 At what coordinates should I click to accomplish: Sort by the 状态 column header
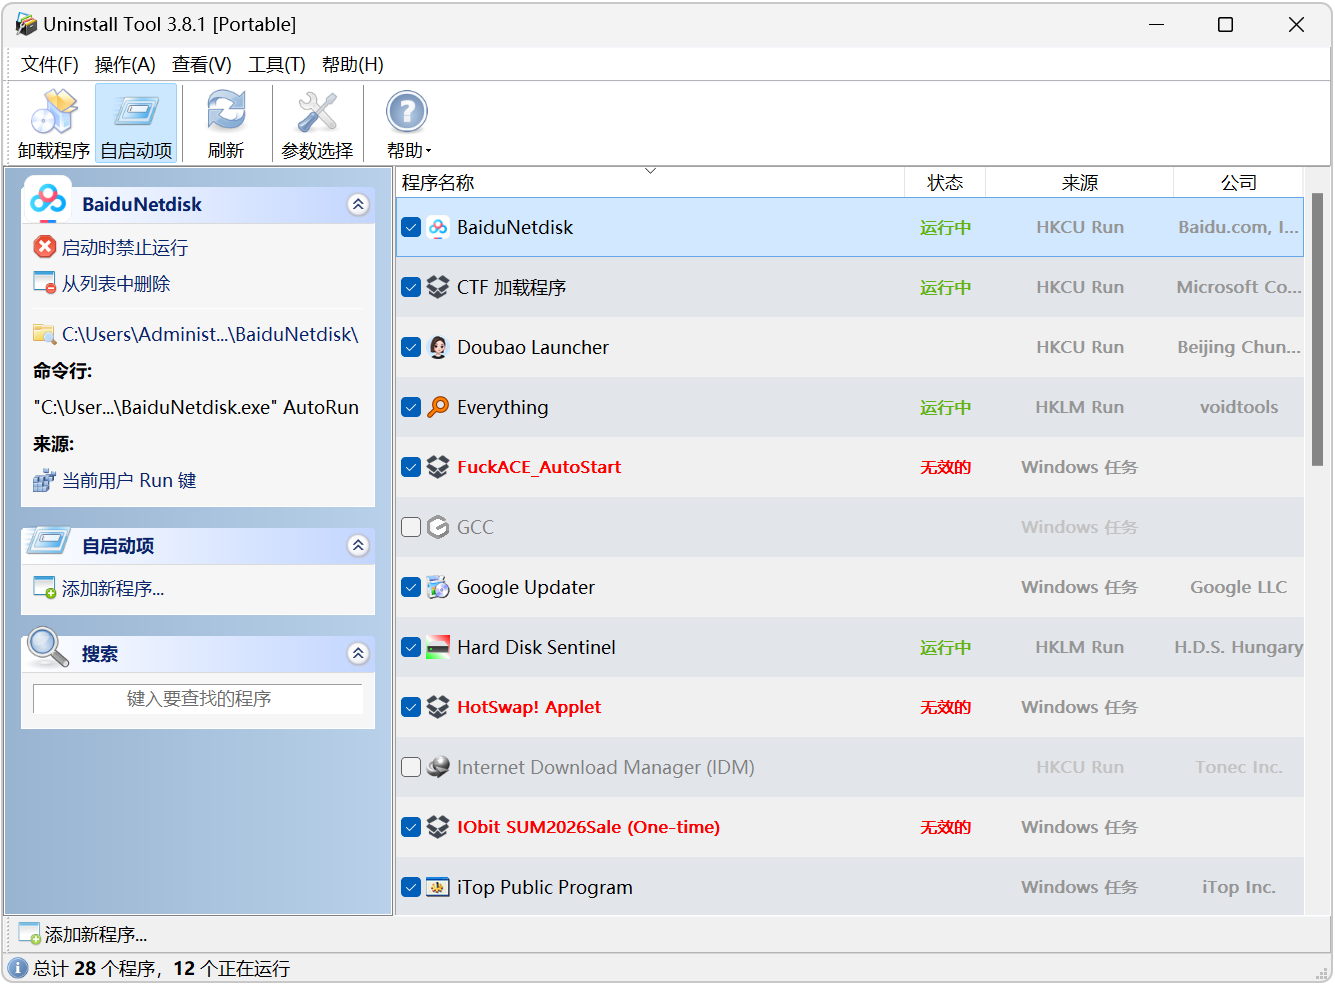(945, 182)
